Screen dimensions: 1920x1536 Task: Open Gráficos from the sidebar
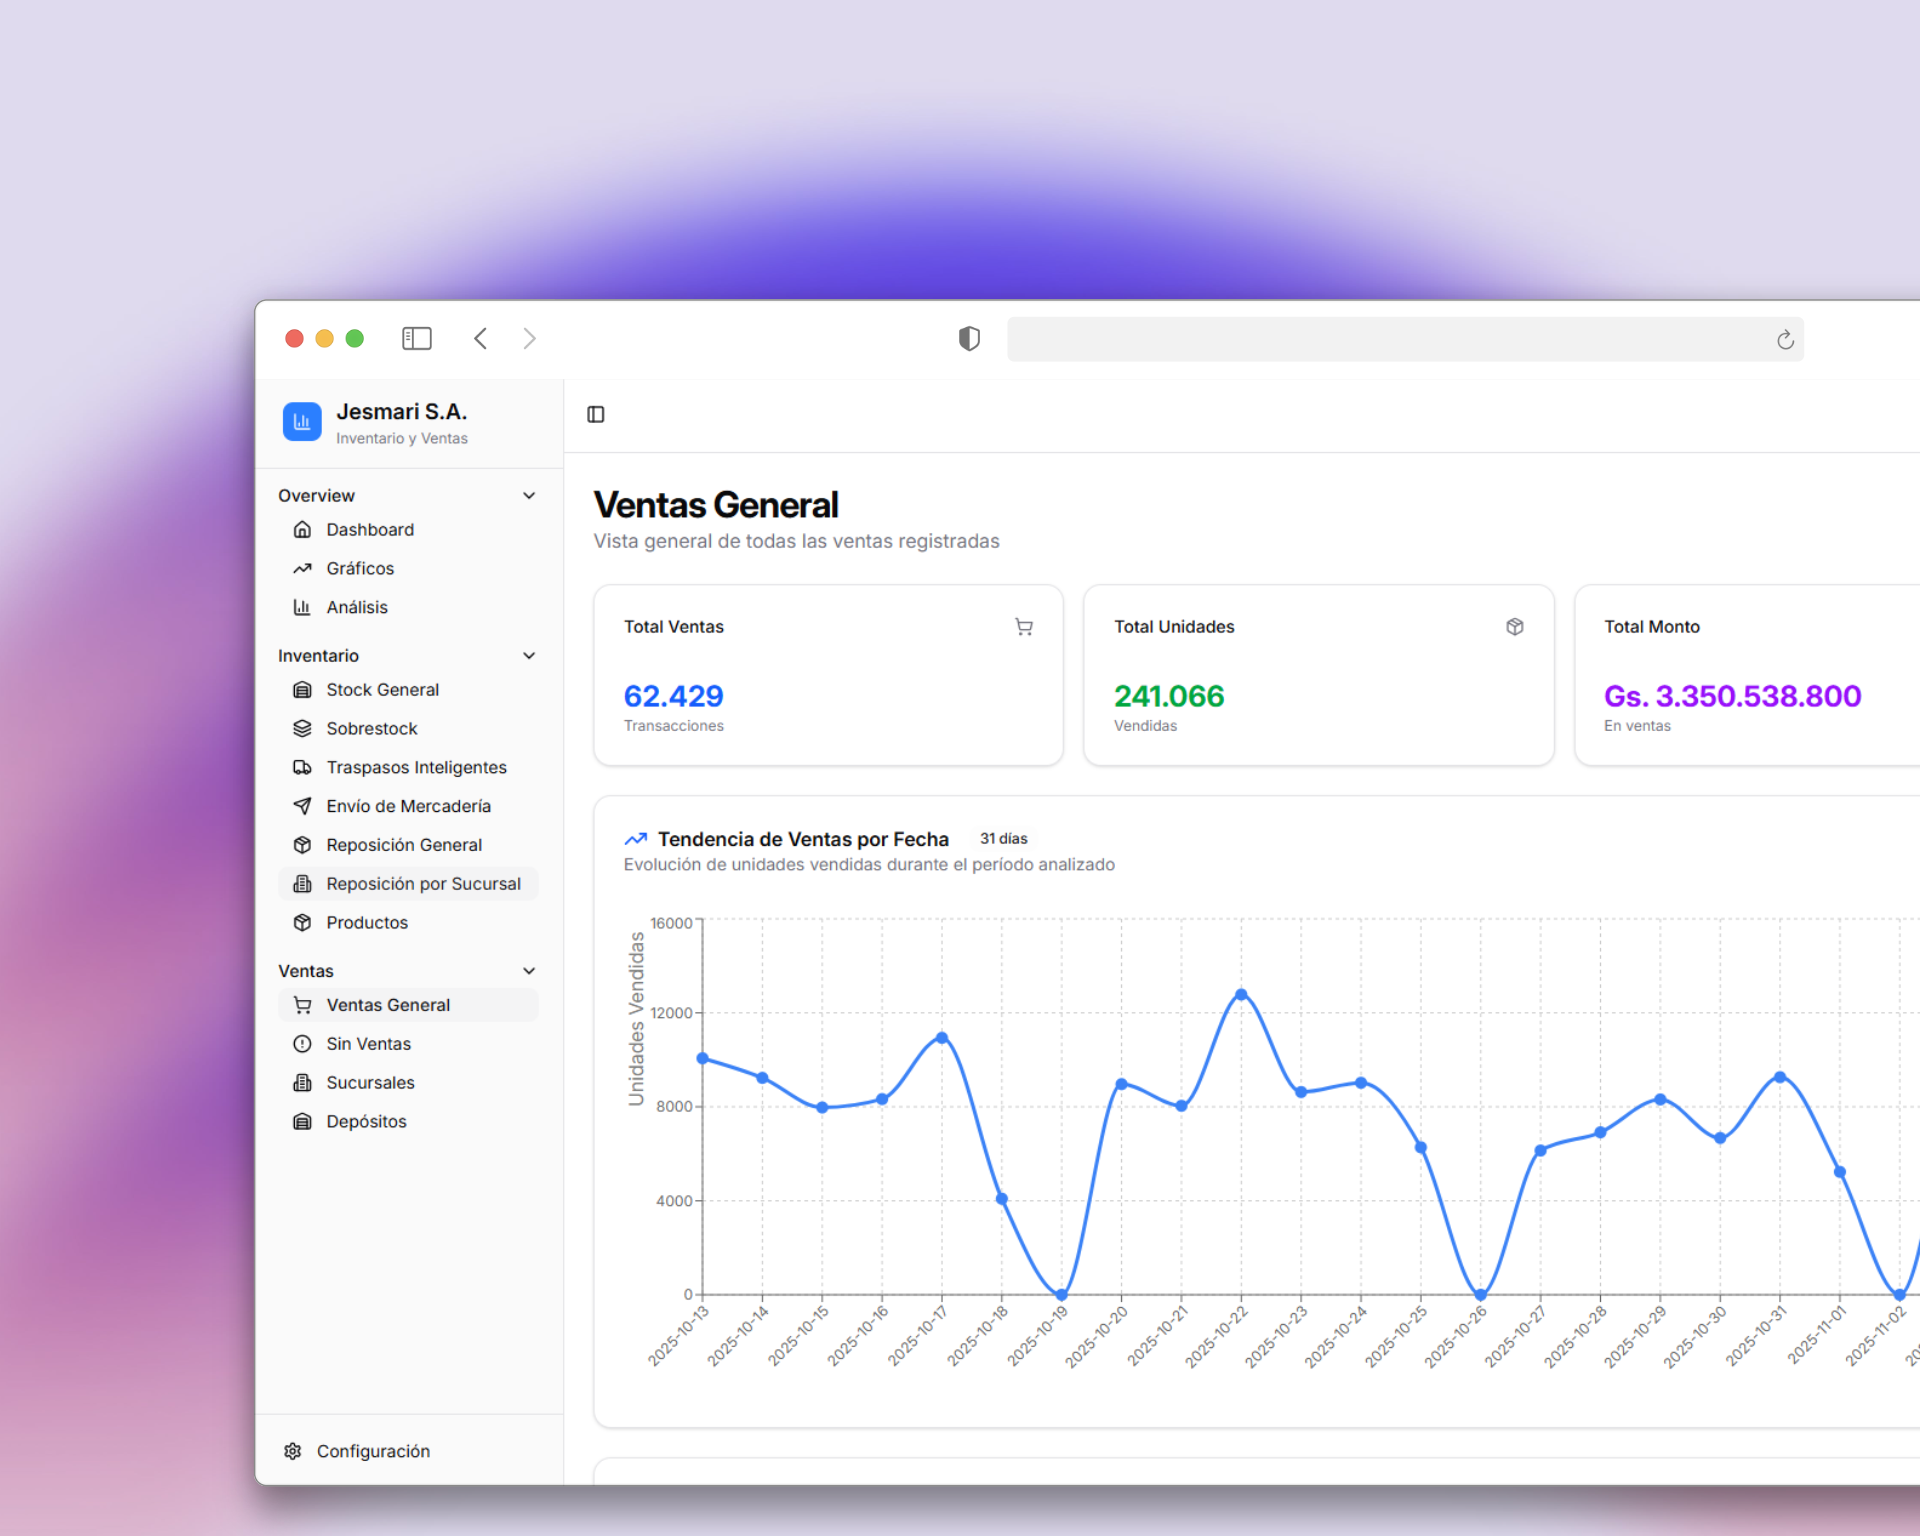click(360, 569)
